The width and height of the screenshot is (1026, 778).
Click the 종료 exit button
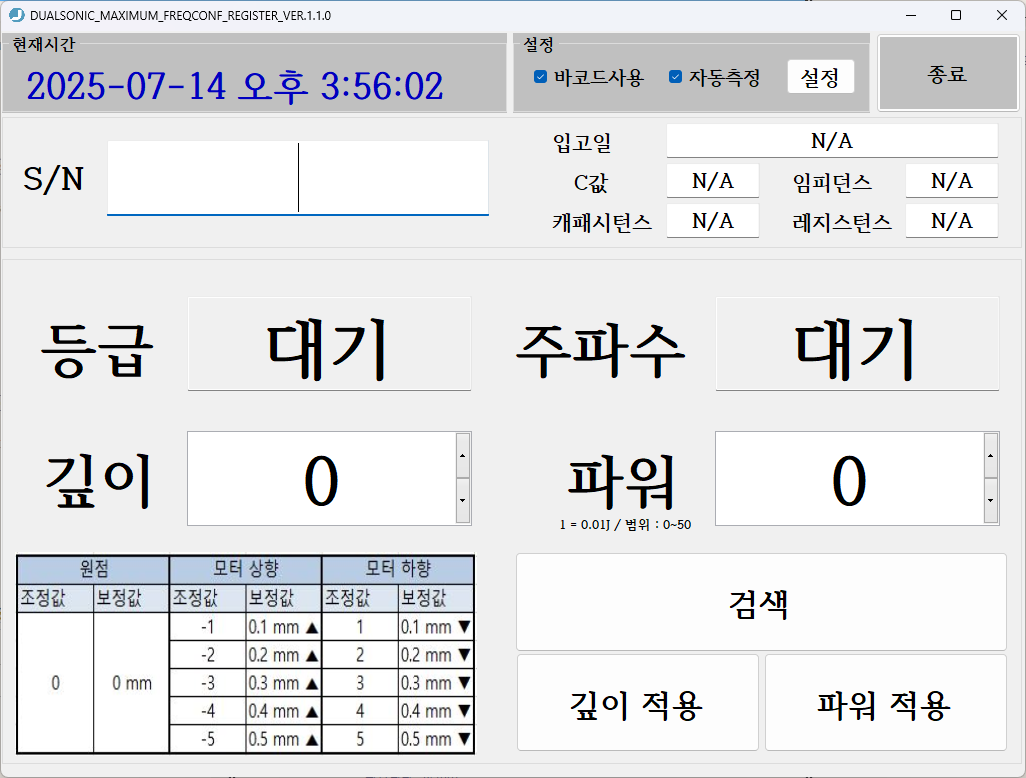[x=946, y=72]
